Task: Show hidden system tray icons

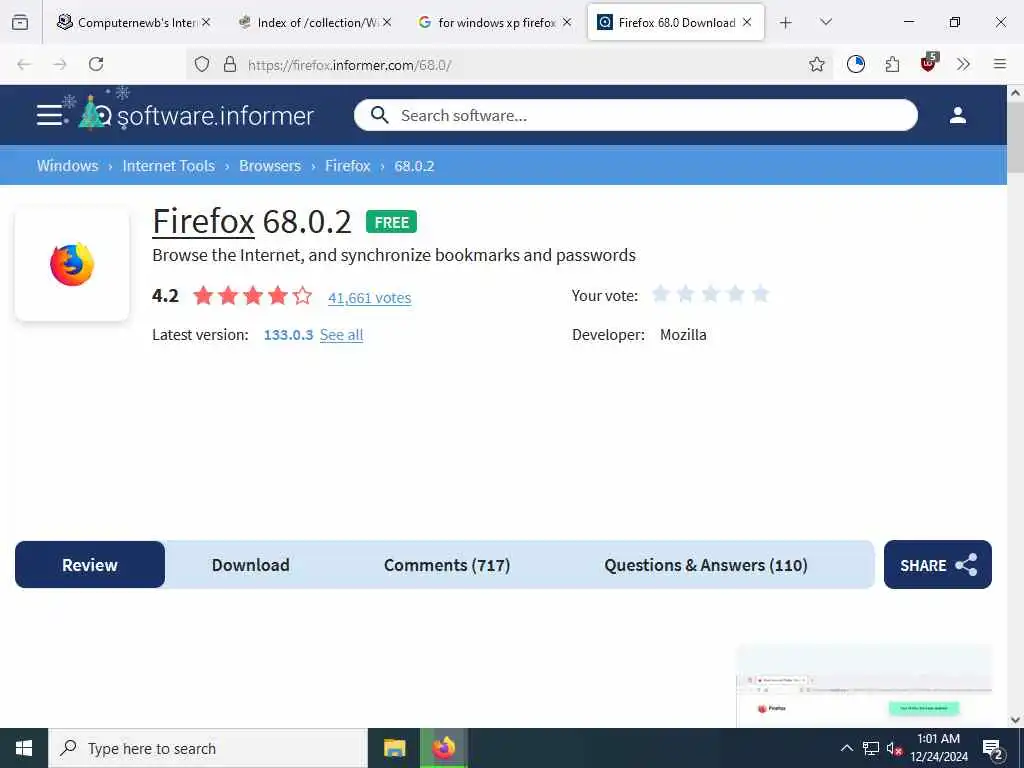Action: (846, 748)
